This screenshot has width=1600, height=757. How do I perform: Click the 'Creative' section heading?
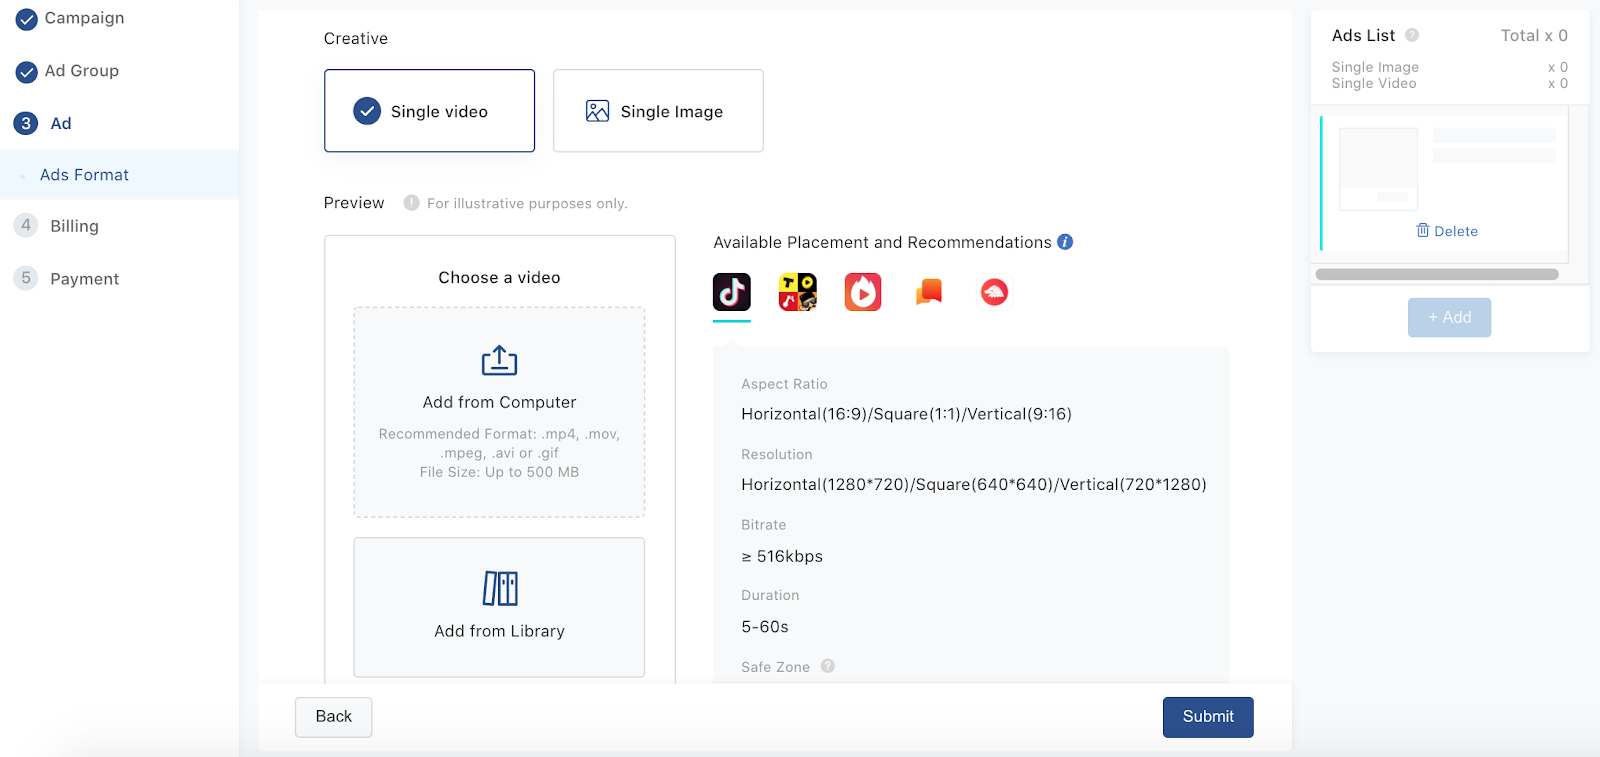[356, 39]
